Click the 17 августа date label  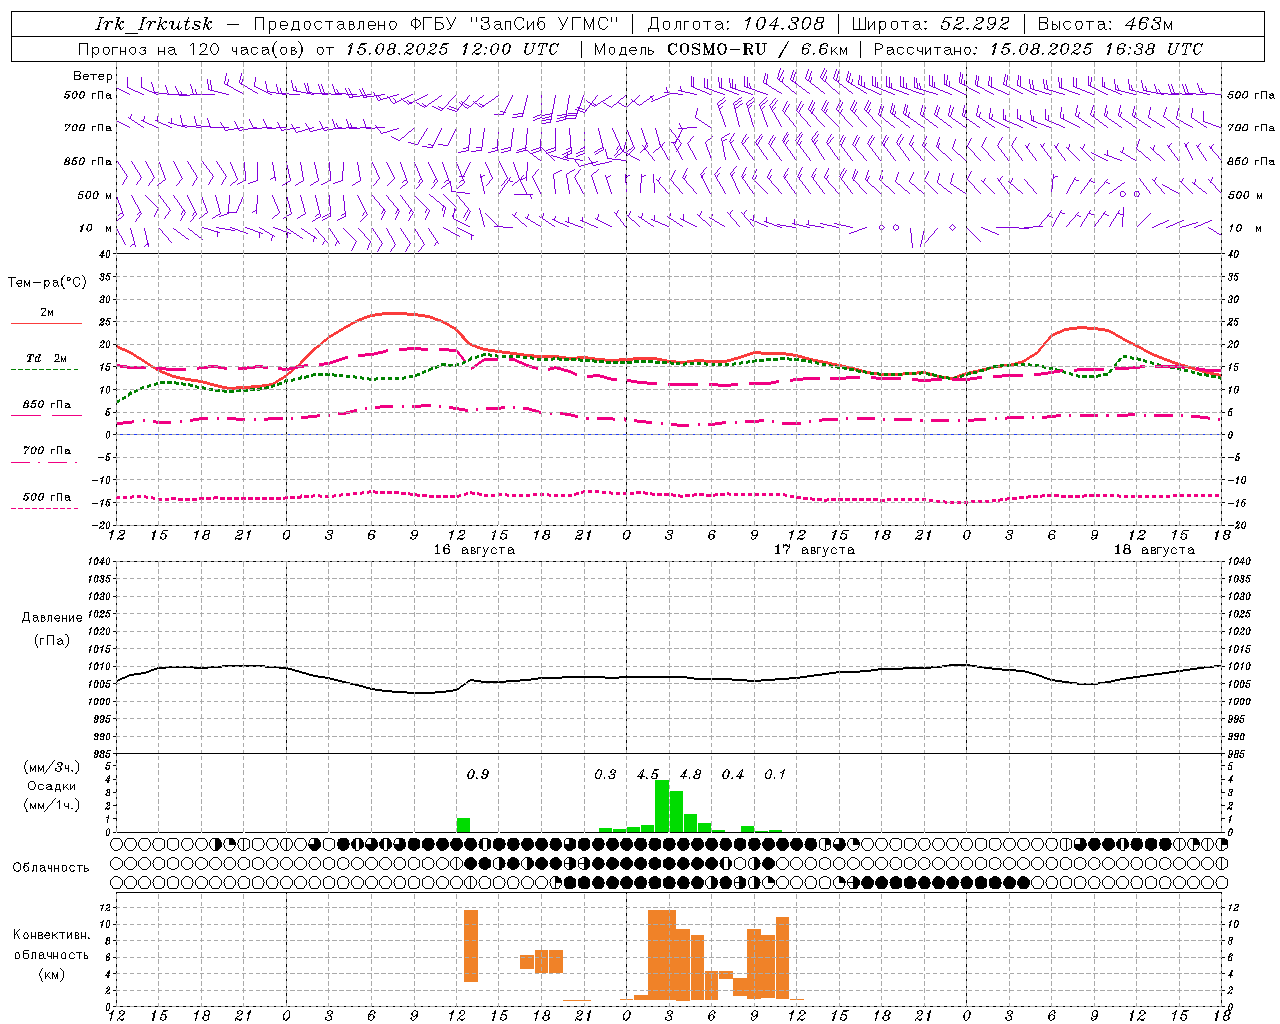(x=814, y=550)
